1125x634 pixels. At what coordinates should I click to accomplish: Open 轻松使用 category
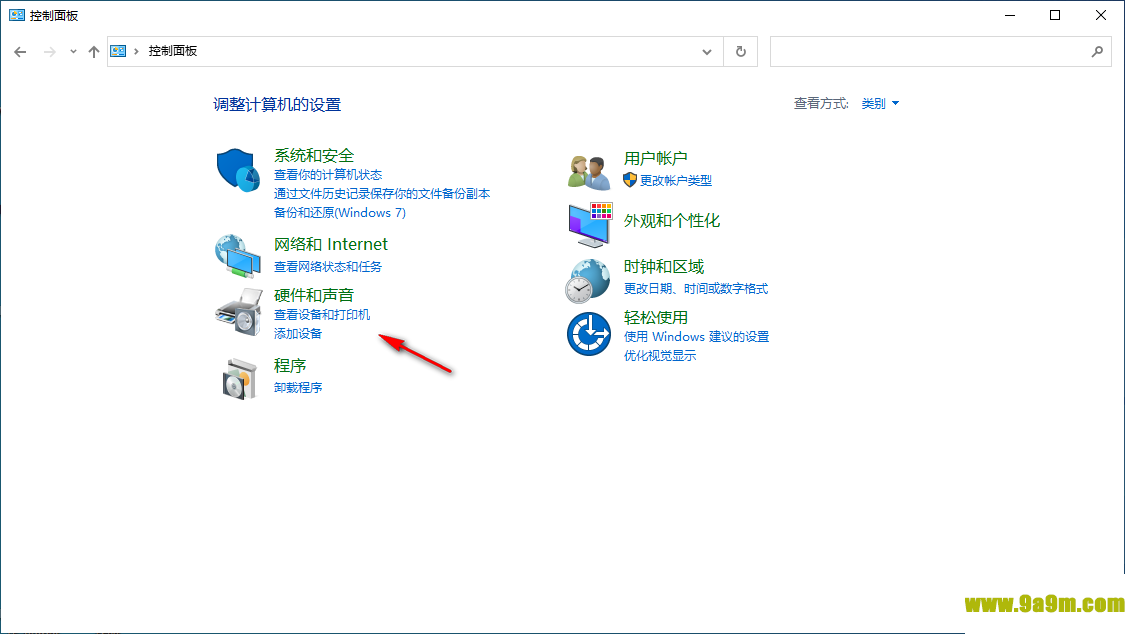tap(656, 318)
